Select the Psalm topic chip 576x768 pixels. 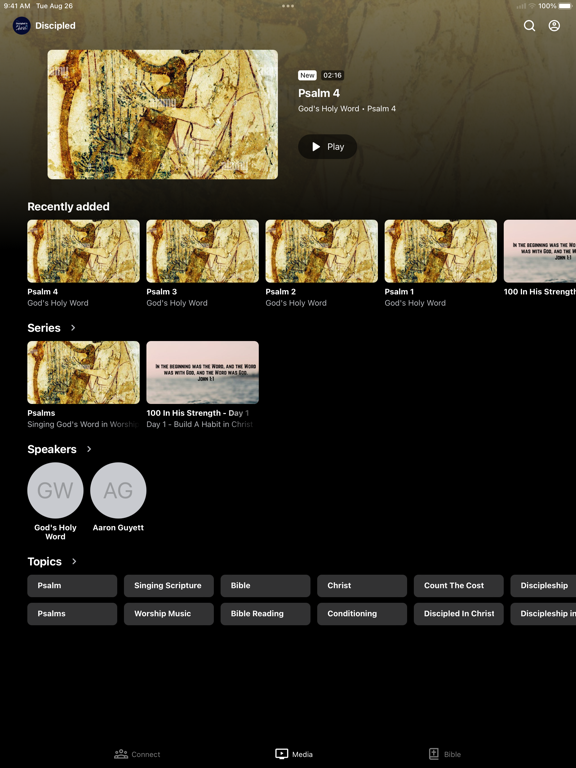click(x=72, y=586)
